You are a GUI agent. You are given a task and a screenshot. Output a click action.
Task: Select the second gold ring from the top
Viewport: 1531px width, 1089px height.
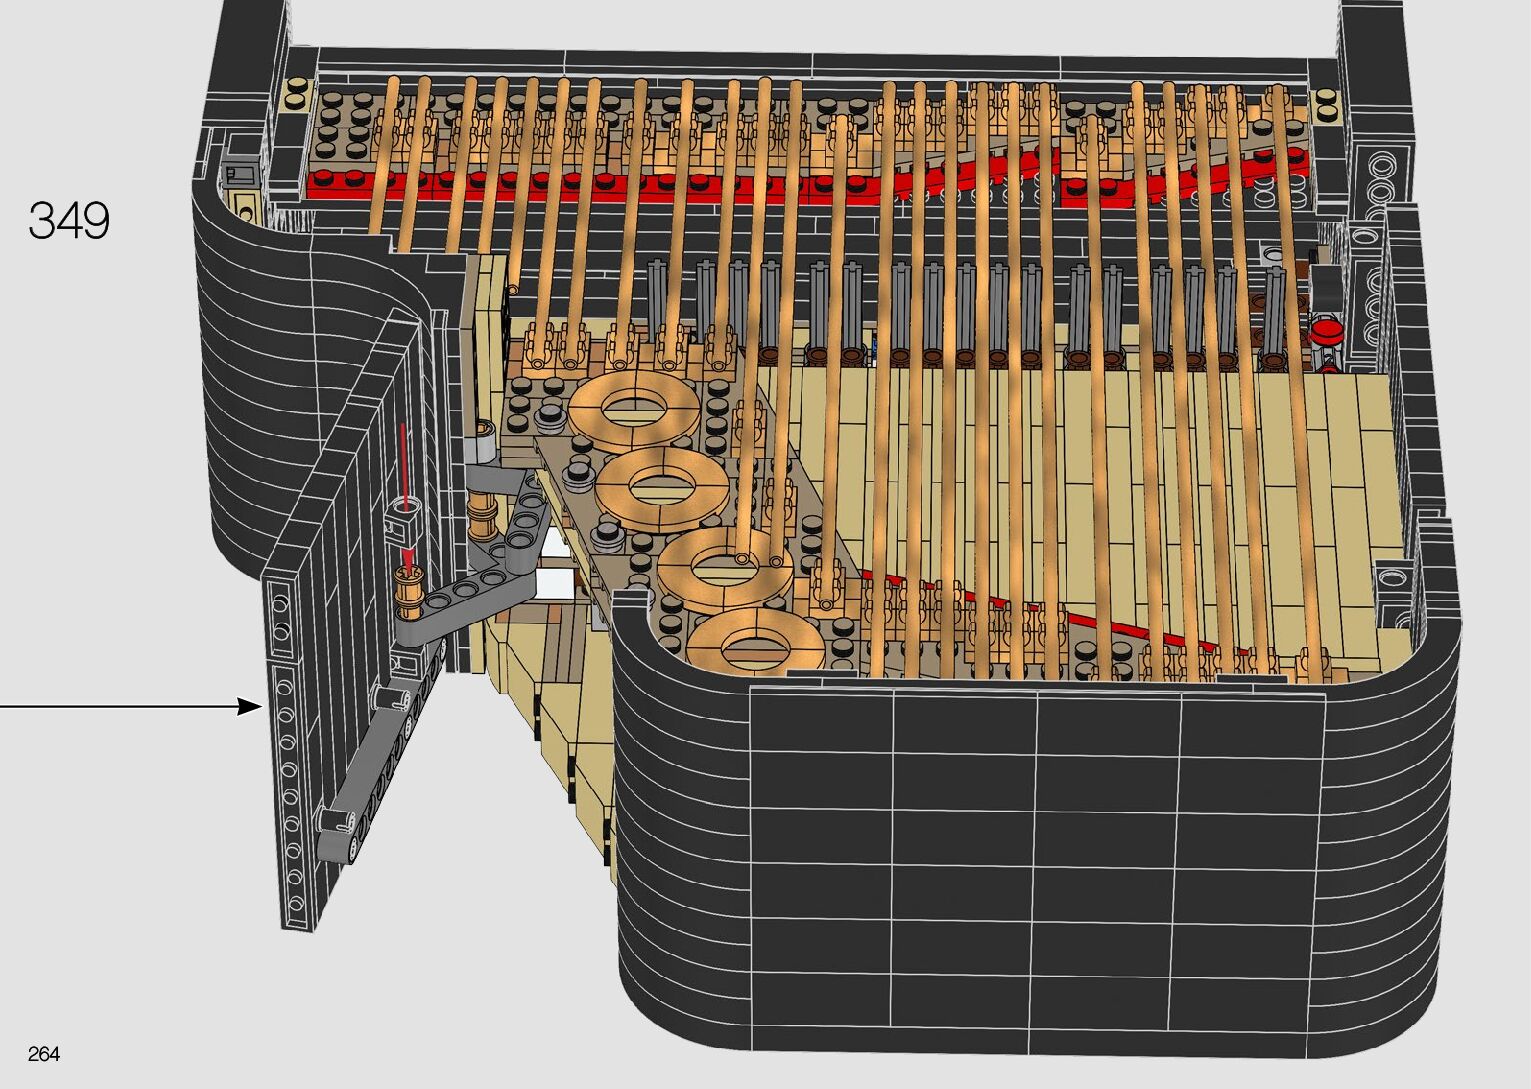[661, 488]
